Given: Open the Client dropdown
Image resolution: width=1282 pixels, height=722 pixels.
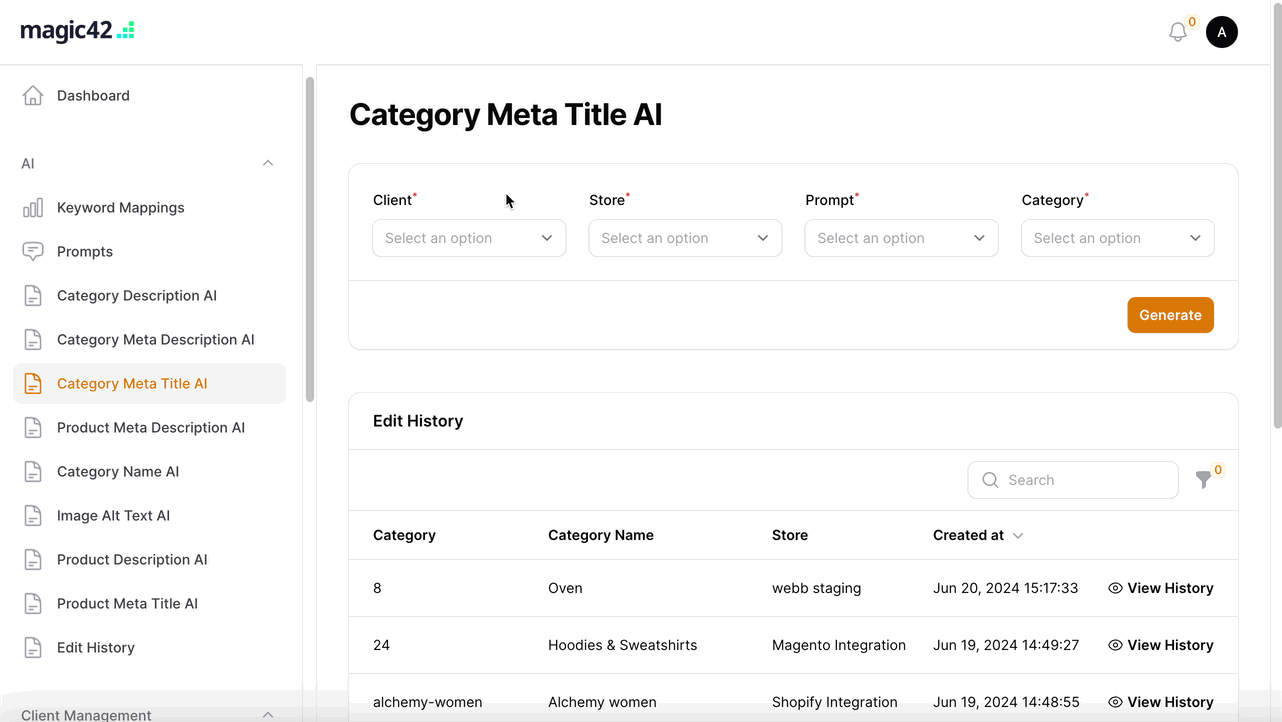Looking at the screenshot, I should point(468,238).
